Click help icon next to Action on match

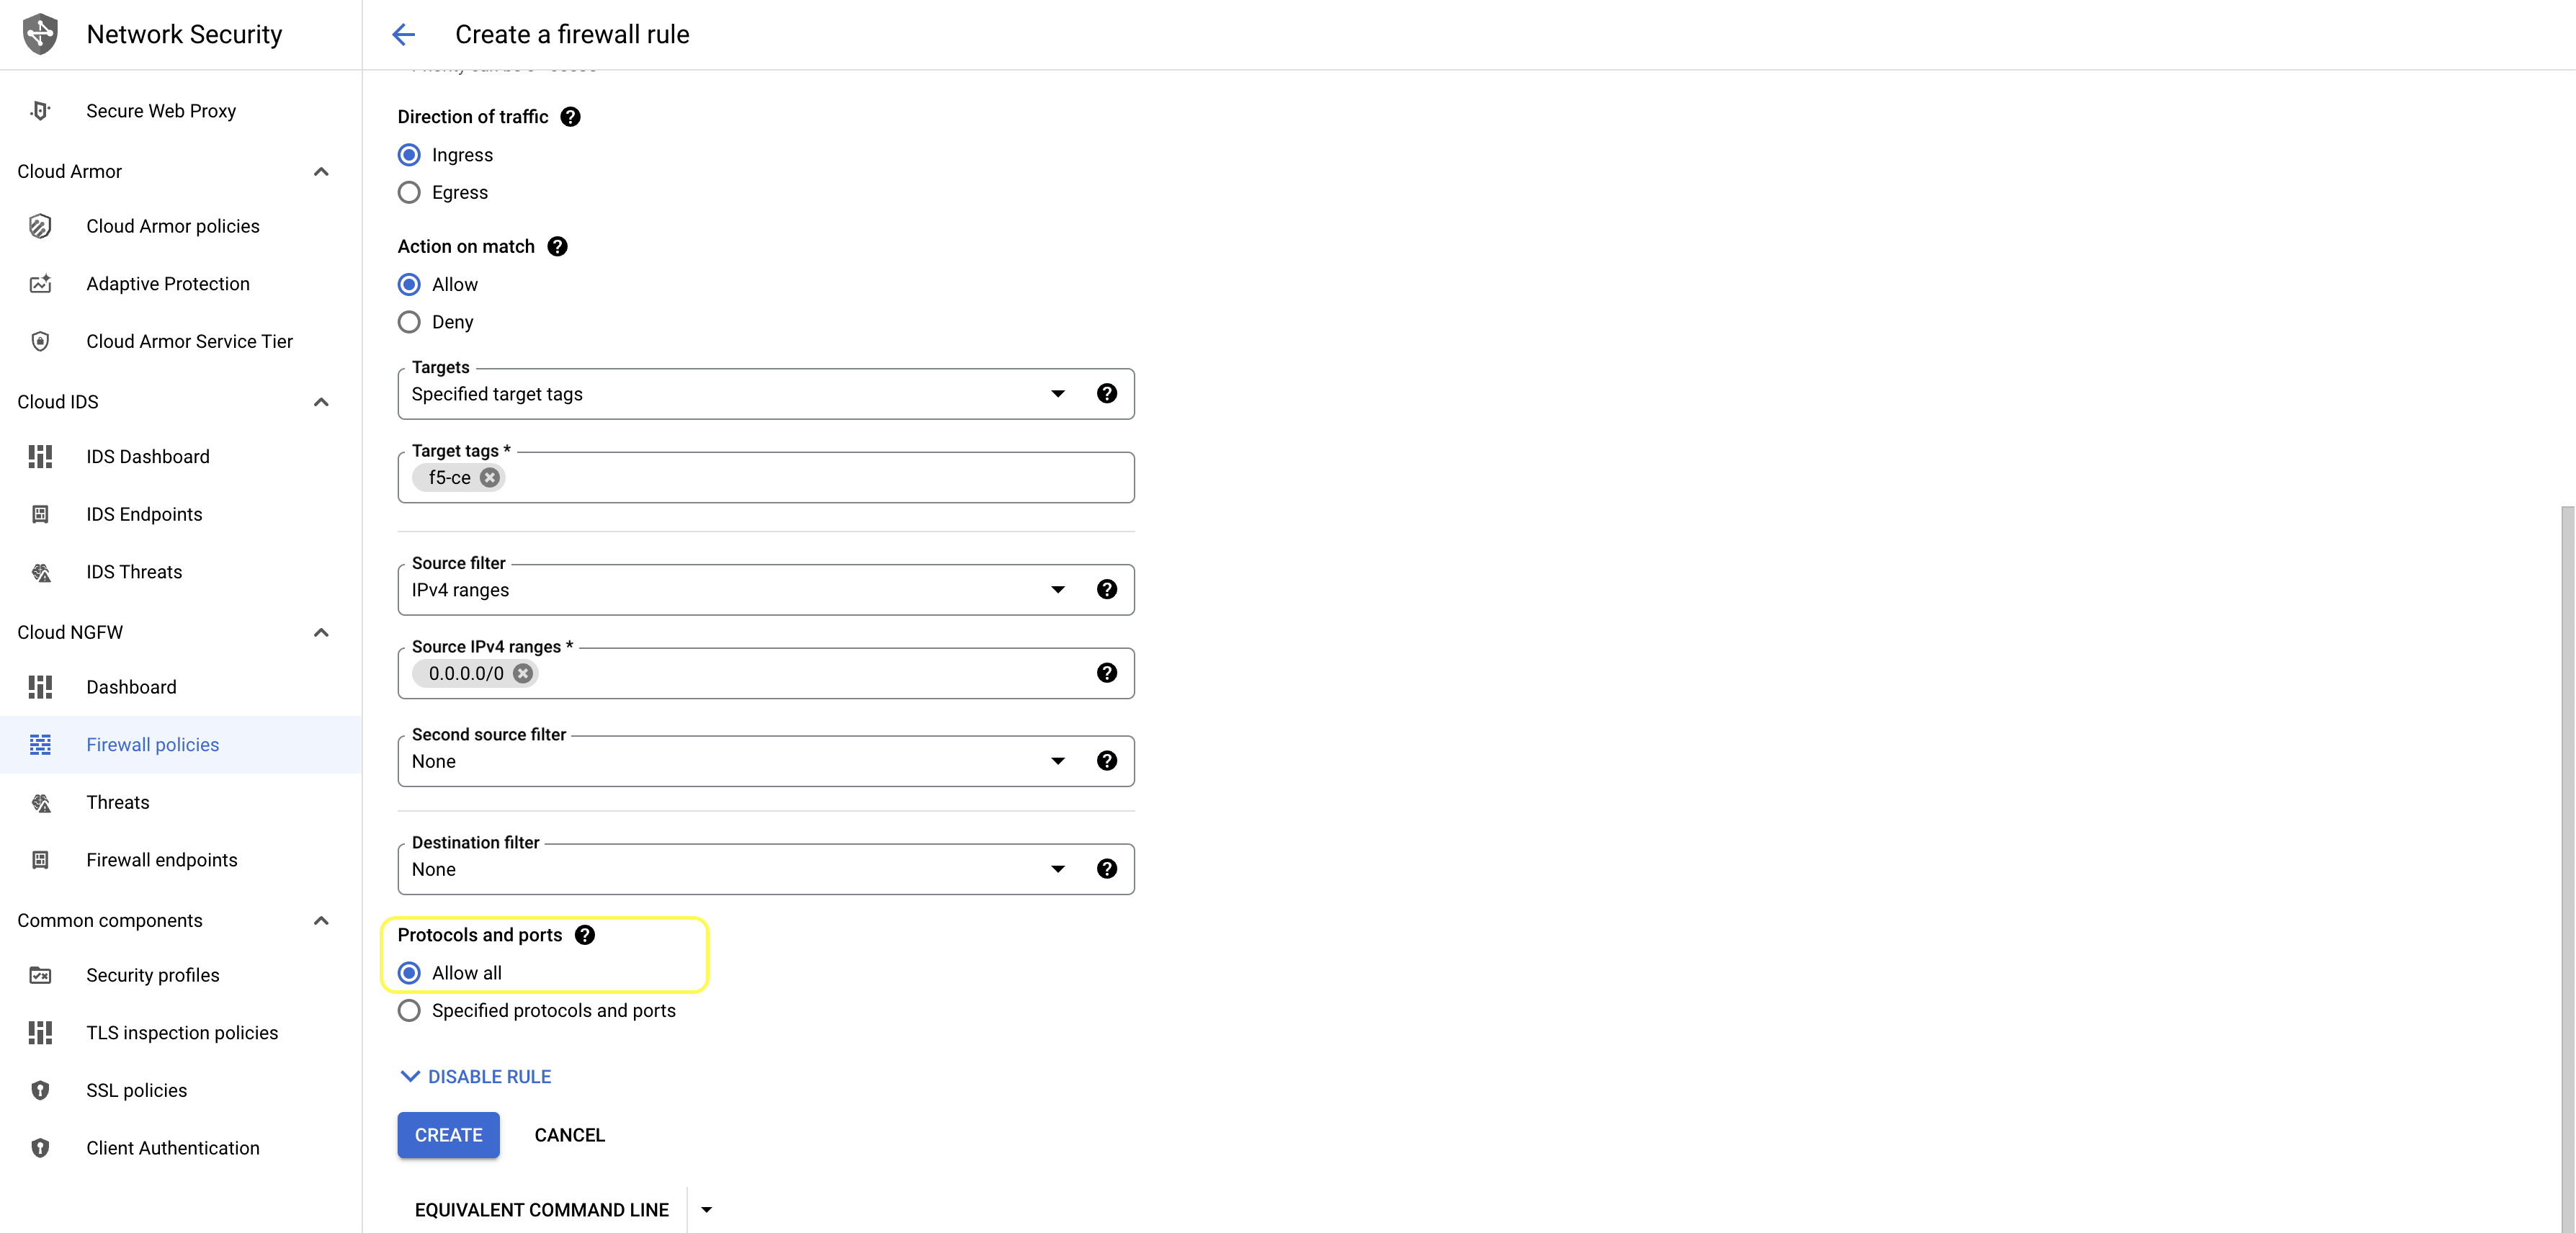tap(557, 247)
